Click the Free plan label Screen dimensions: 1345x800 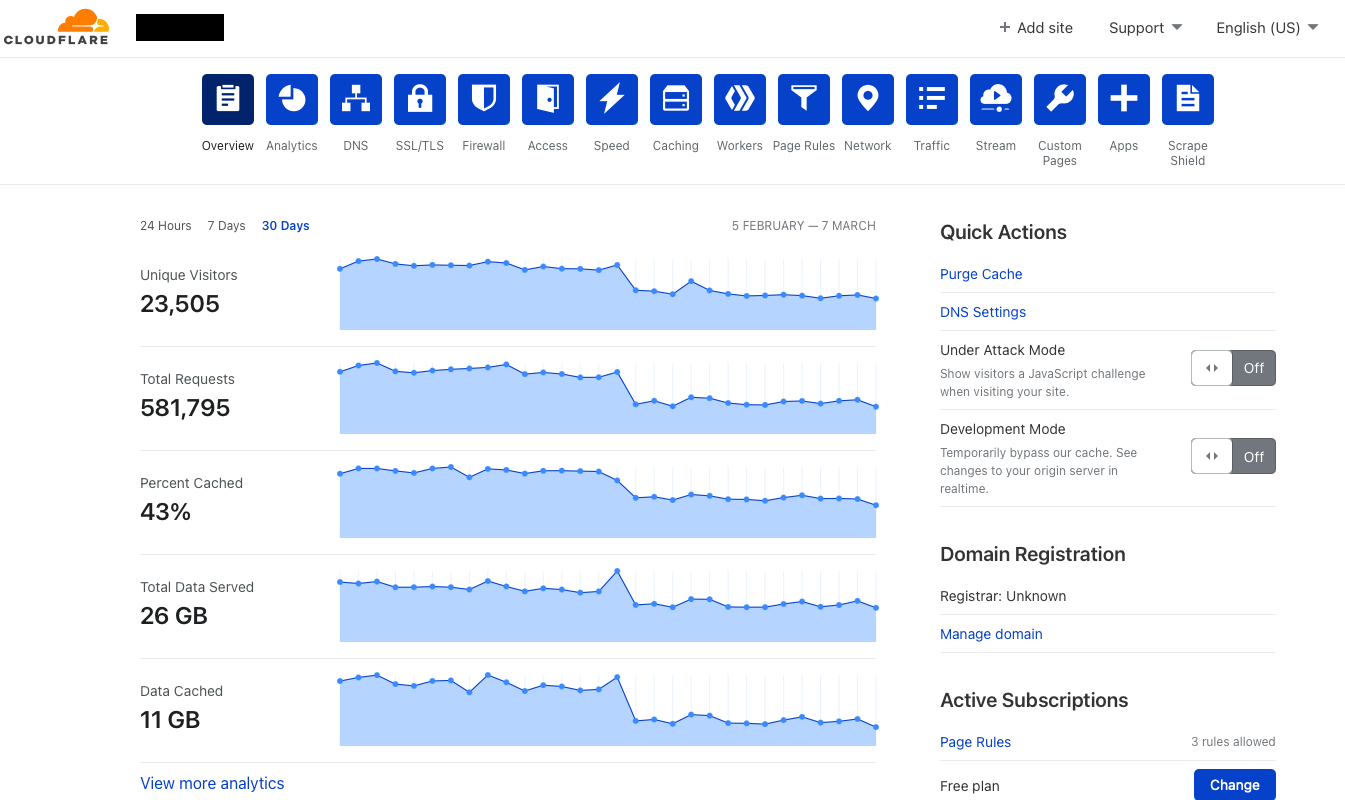tap(970, 786)
